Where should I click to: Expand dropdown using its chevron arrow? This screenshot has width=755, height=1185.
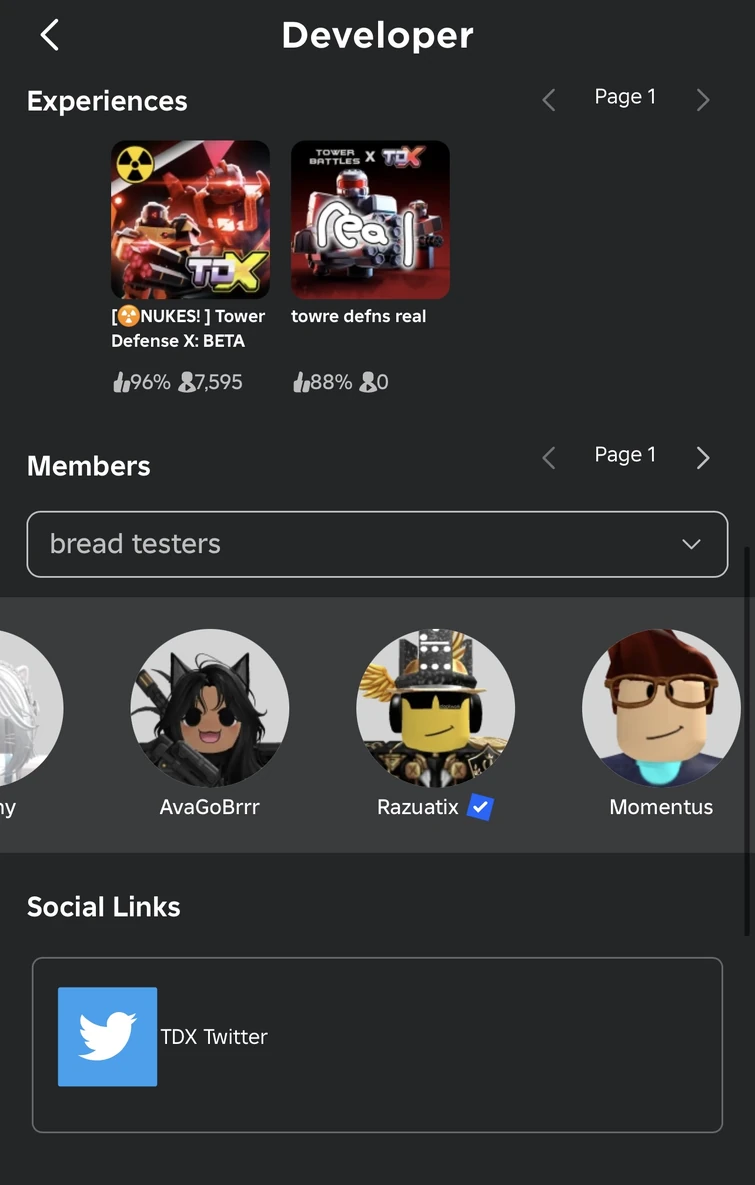691,544
